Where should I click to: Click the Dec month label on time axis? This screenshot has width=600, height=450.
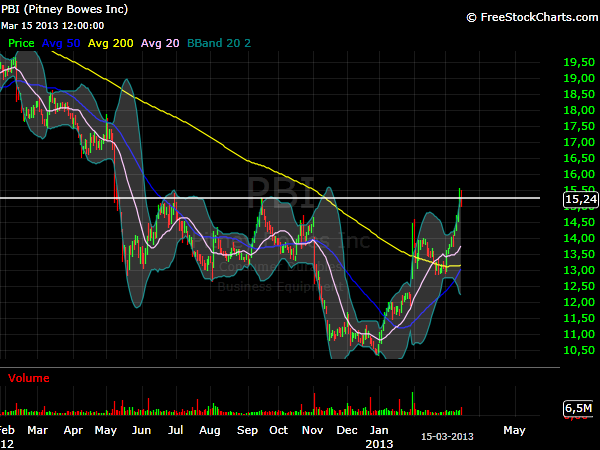(x=347, y=430)
